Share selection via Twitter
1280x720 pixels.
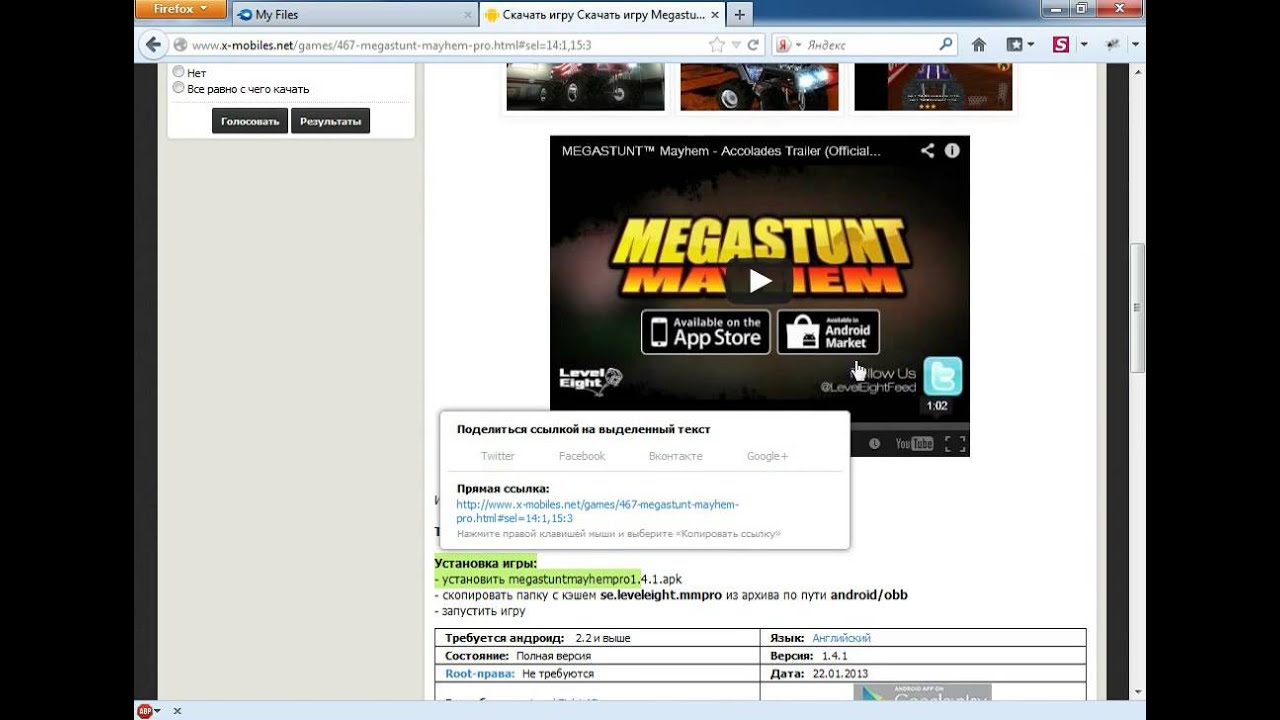(497, 456)
